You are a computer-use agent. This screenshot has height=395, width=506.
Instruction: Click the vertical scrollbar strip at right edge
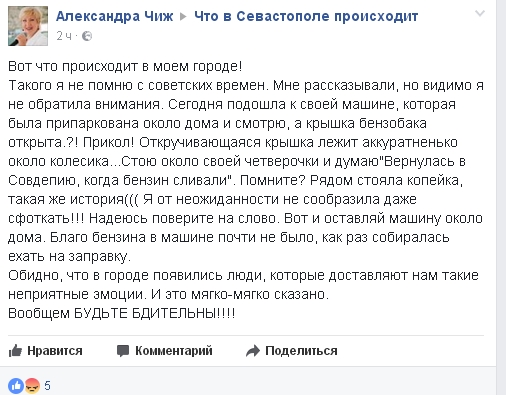pos(501,197)
